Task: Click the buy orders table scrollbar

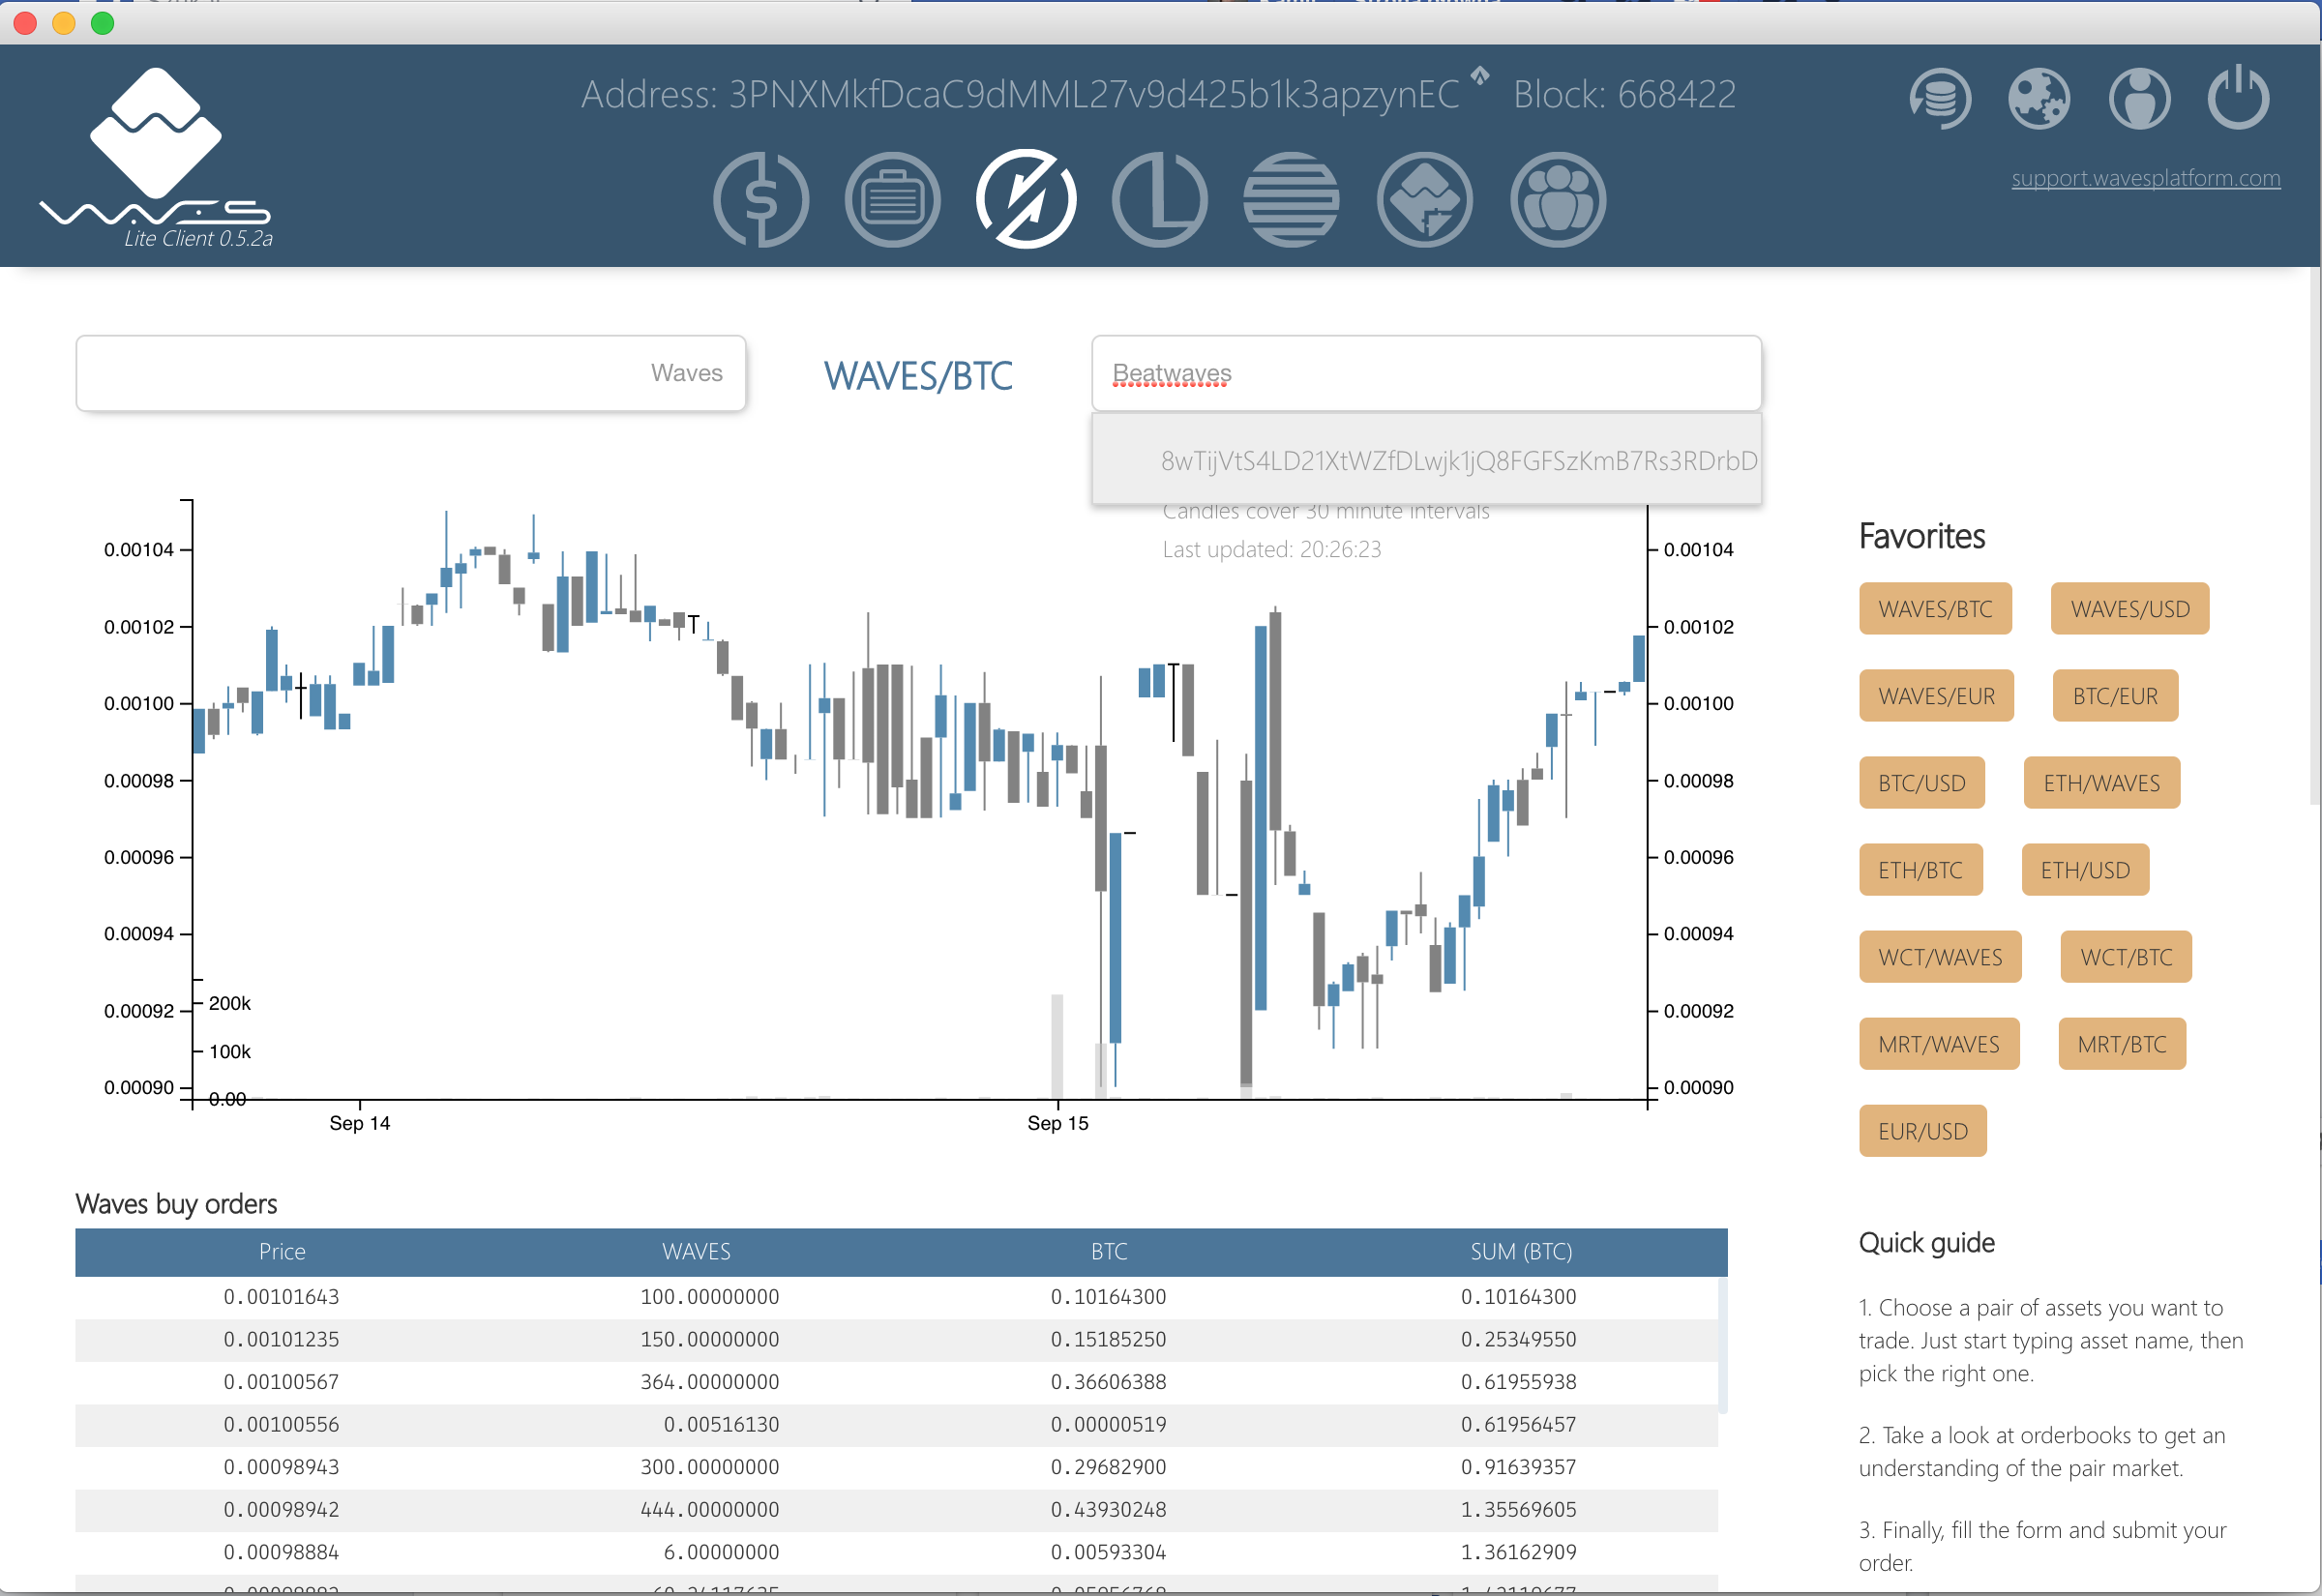Action: point(1723,1345)
